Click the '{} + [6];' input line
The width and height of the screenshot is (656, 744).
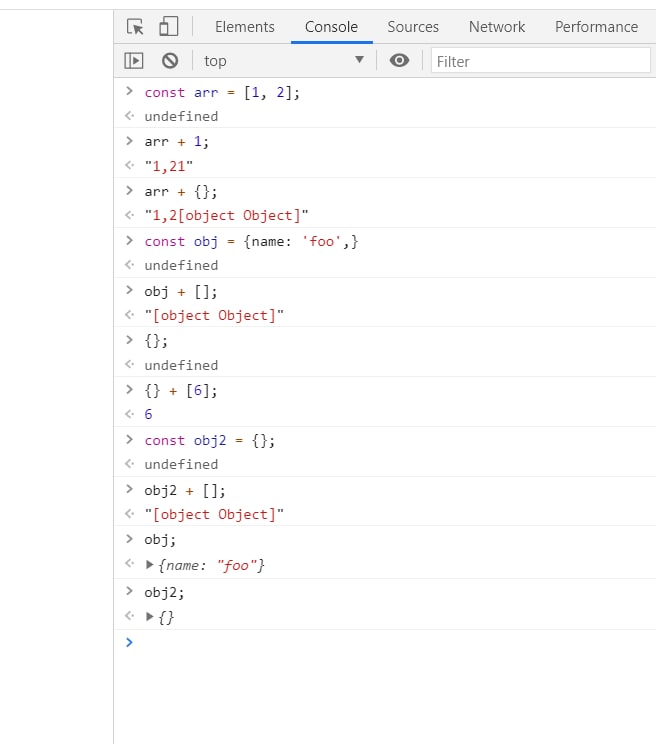[x=181, y=391]
